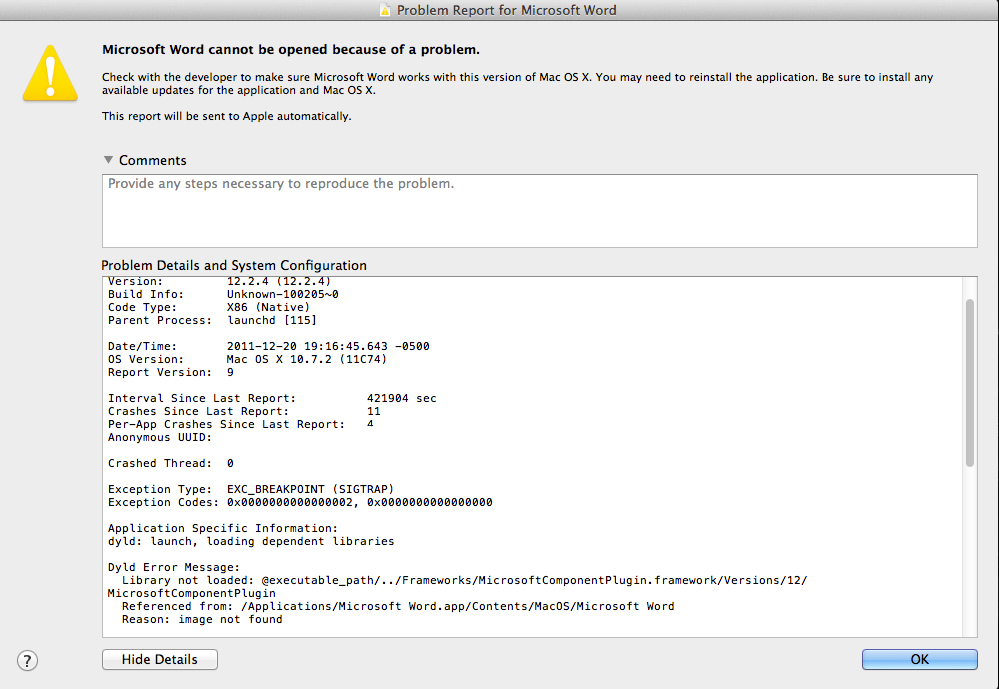The image size is (999, 689).
Task: Click the problem details scrollbar thumb
Action: point(970,383)
